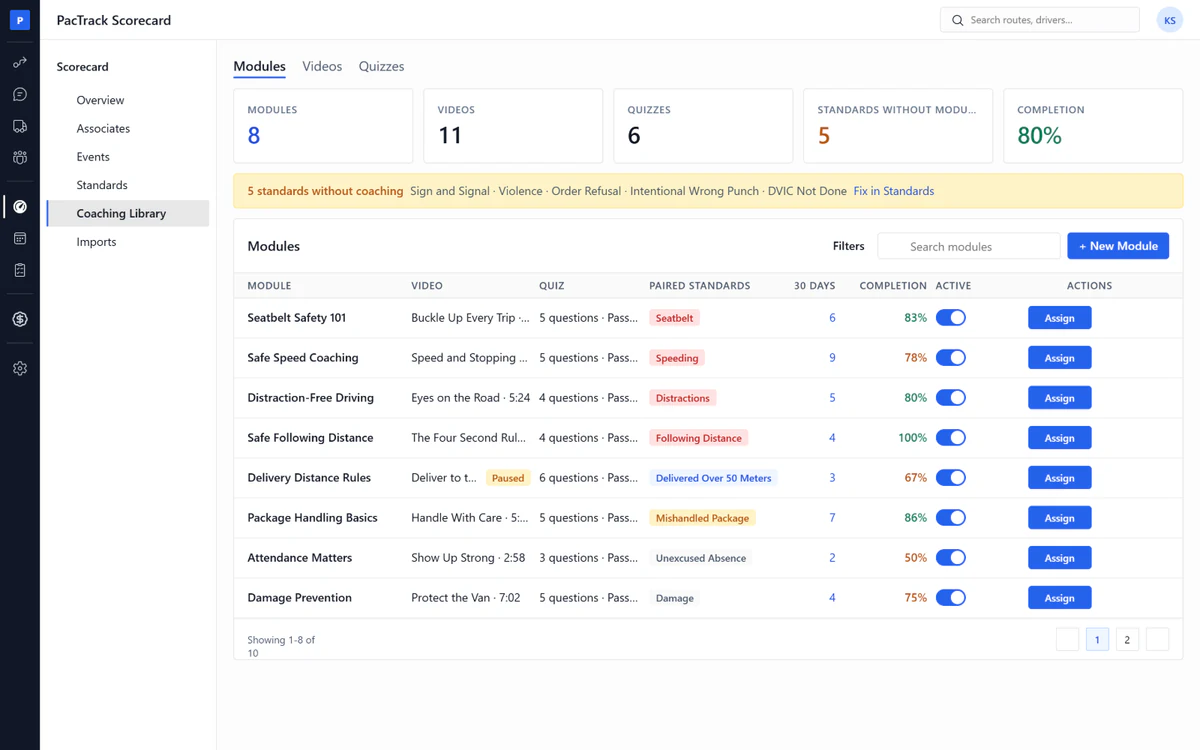This screenshot has width=1200, height=750.
Task: Click the blue P logo icon
Action: tap(20, 20)
